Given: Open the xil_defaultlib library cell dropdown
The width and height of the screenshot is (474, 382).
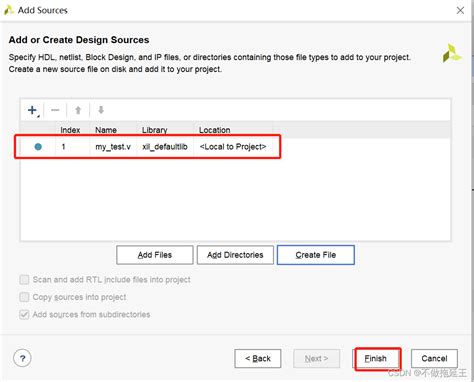Looking at the screenshot, I should click(165, 147).
